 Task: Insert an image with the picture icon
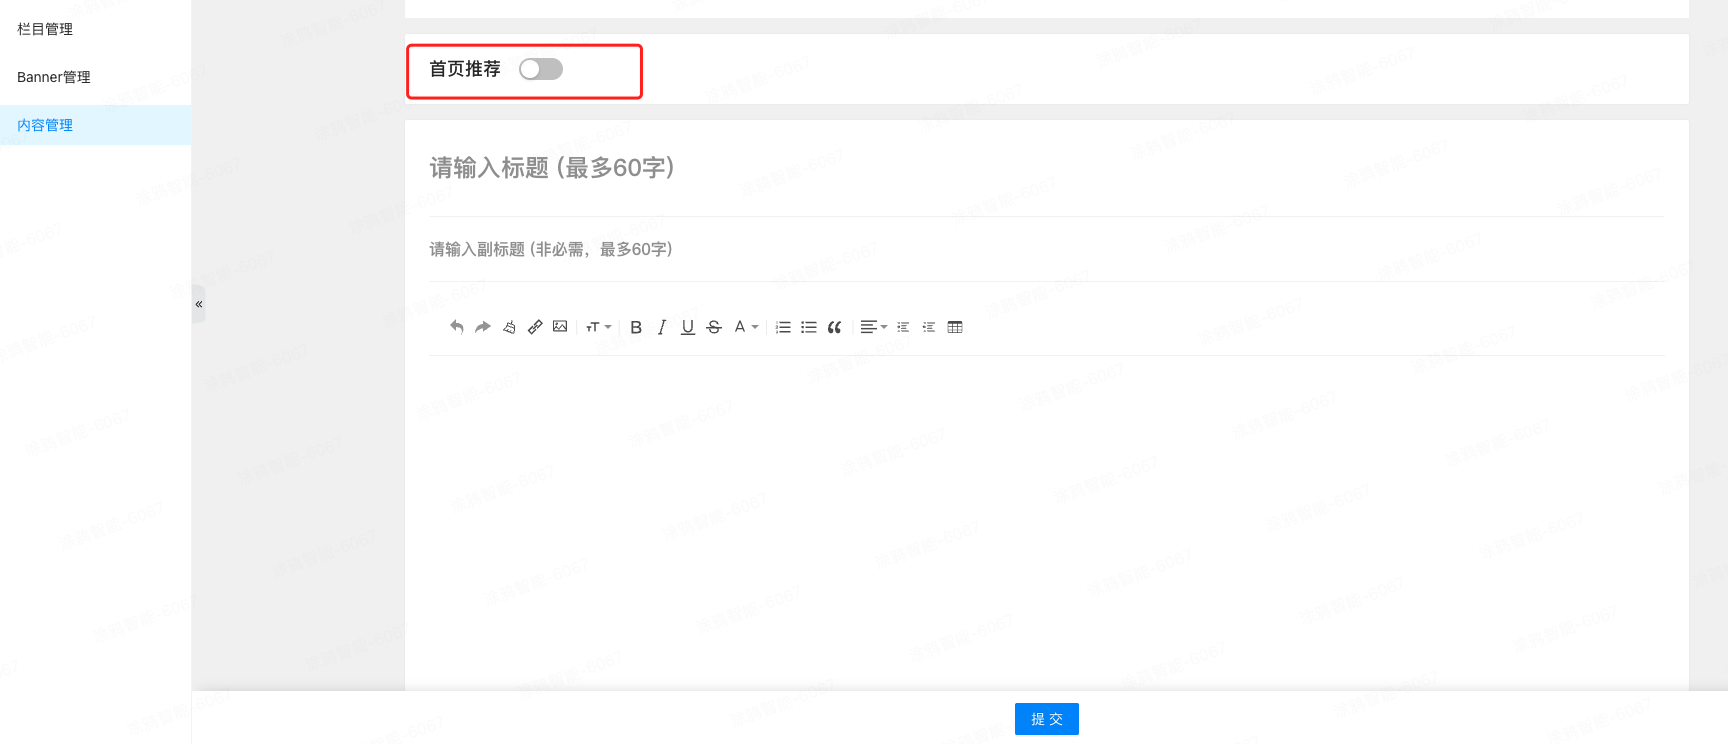[560, 327]
